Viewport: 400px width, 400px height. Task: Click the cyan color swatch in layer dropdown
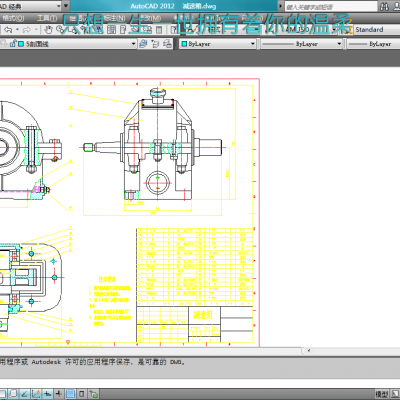21,44
